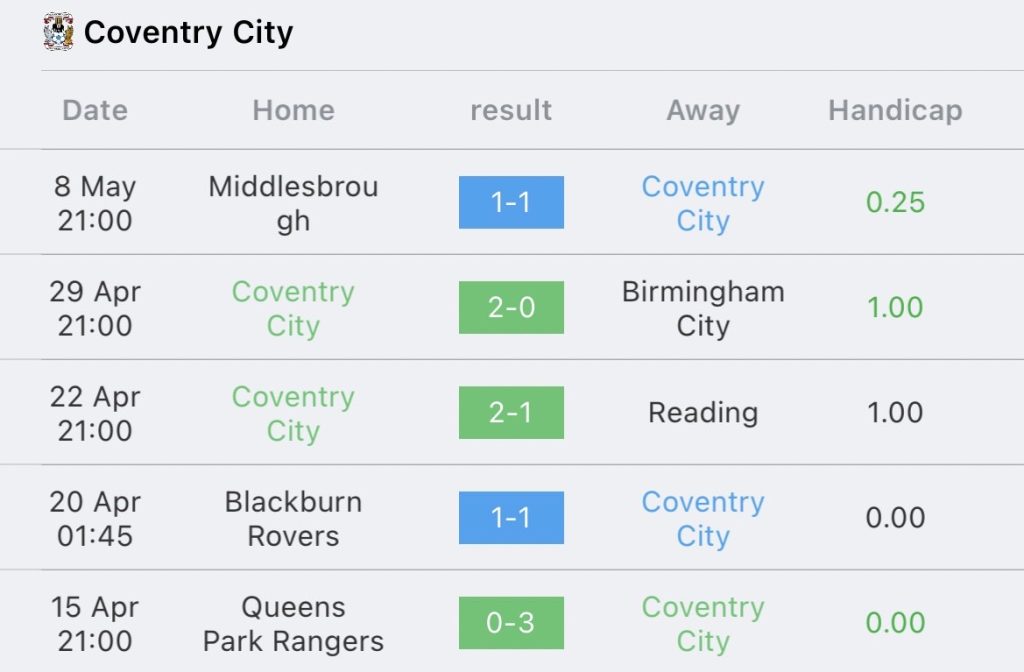
Task: Select Middlesbrough home team name
Action: [293, 203]
